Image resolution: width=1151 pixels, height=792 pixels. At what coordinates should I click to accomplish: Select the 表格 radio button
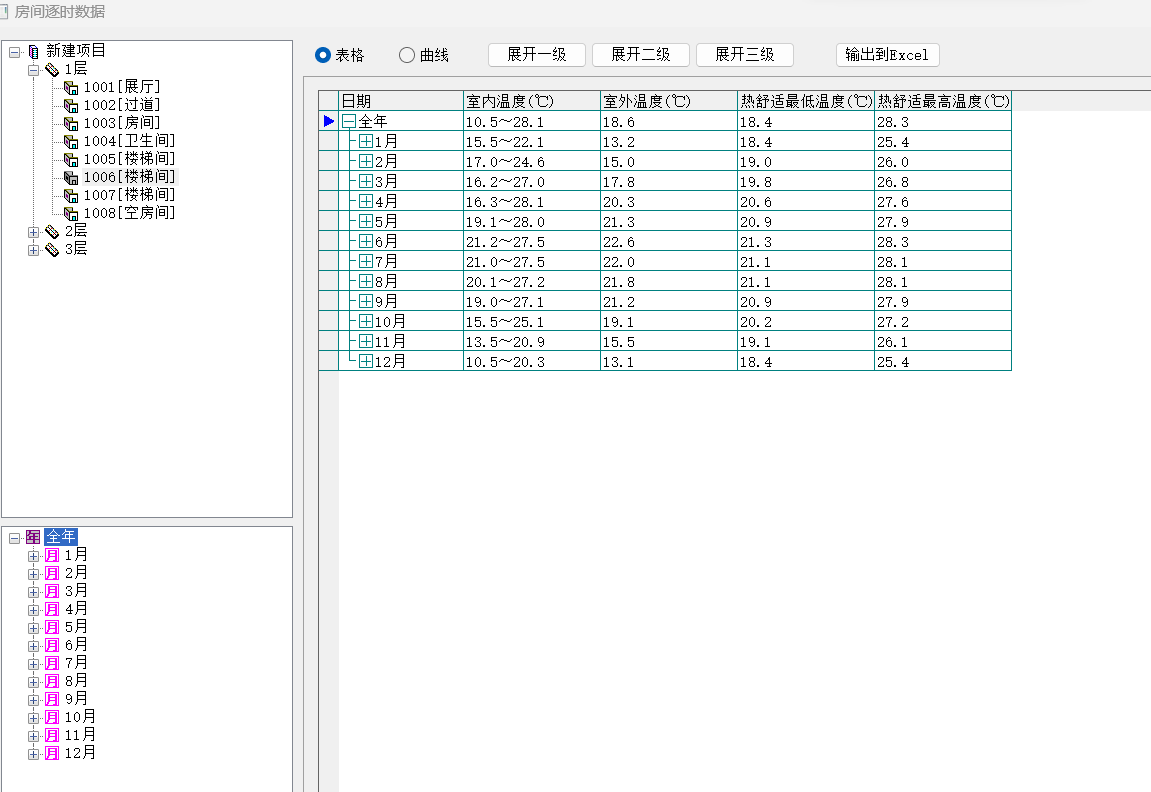(x=323, y=55)
